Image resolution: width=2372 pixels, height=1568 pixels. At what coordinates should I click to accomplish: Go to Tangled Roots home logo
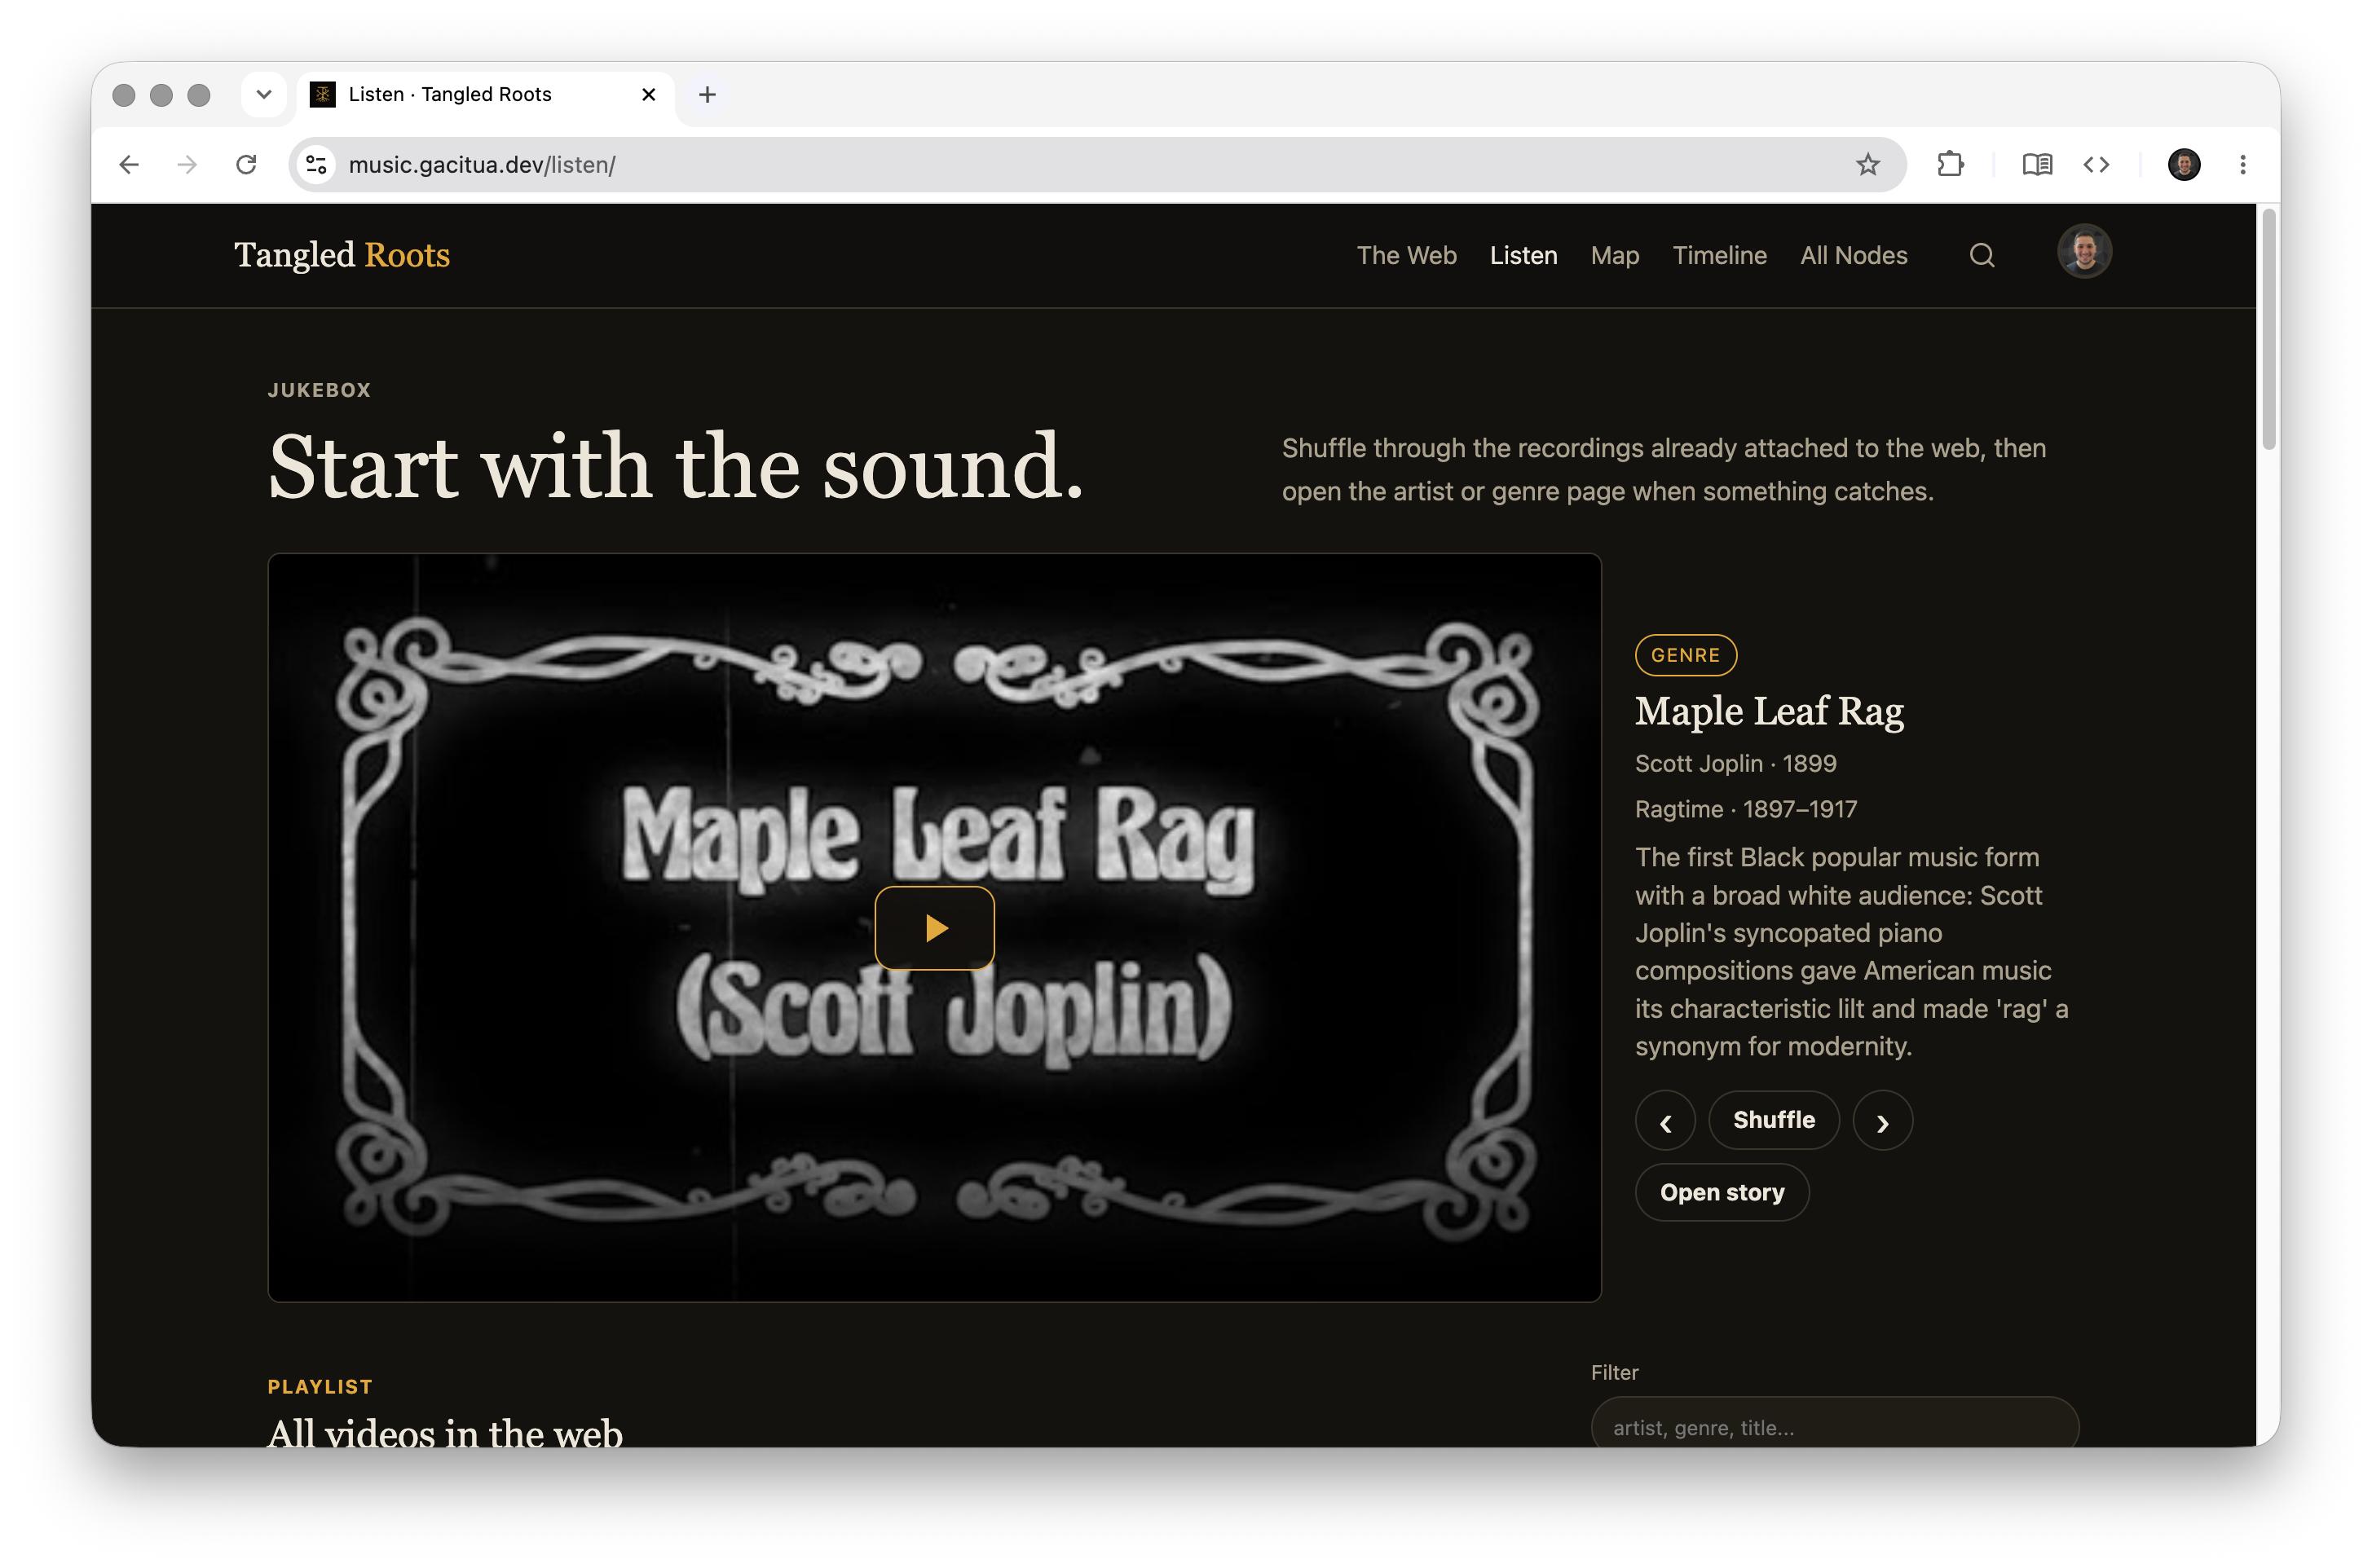tap(342, 255)
